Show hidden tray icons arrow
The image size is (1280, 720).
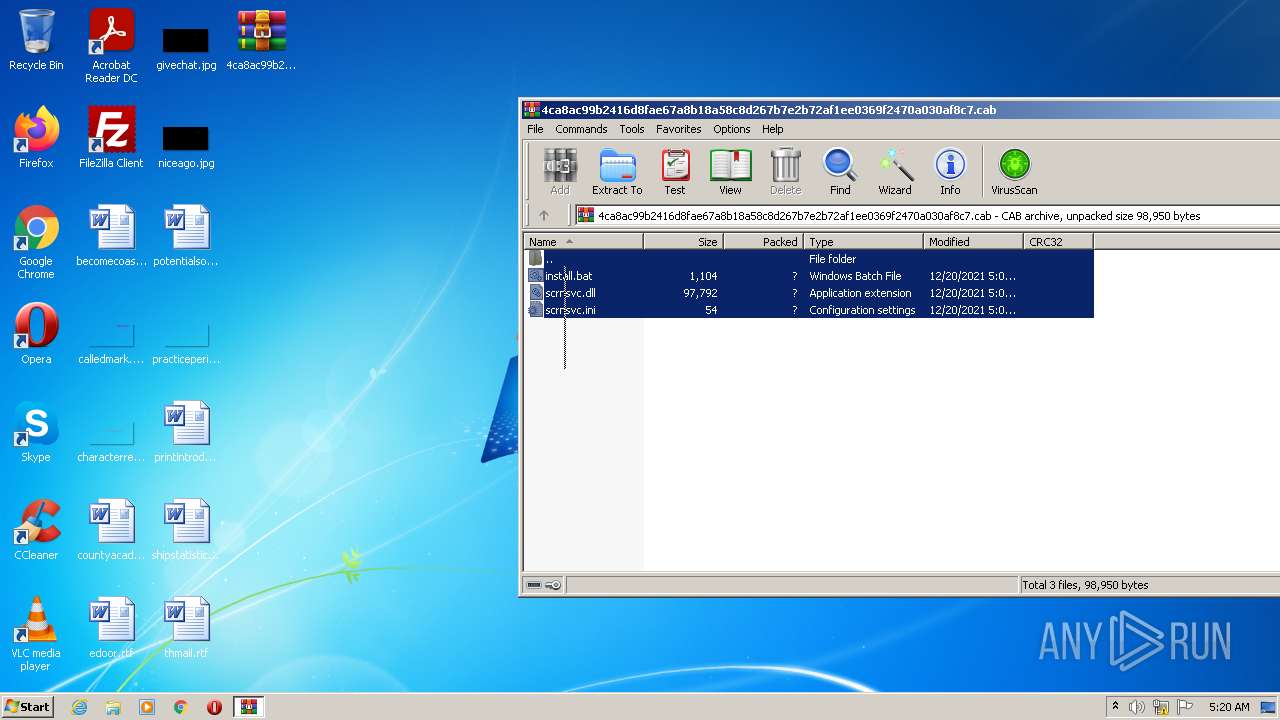pyautogui.click(x=1115, y=707)
